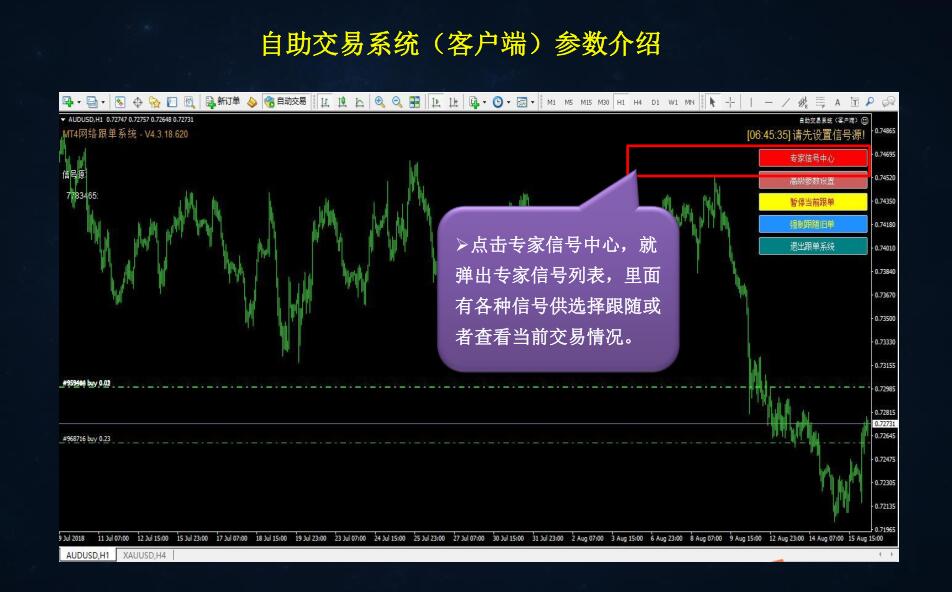Switch chart to H4 timeframe
This screenshot has width=952, height=592.
[637, 101]
